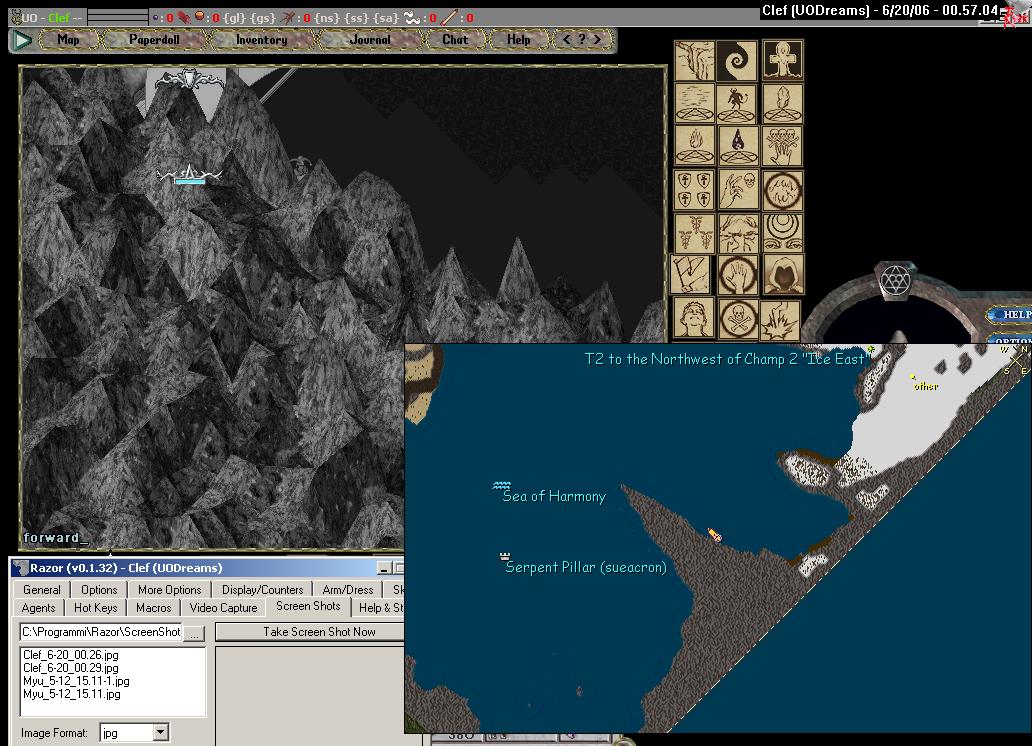Click the cyan health bar above character

pos(190,181)
